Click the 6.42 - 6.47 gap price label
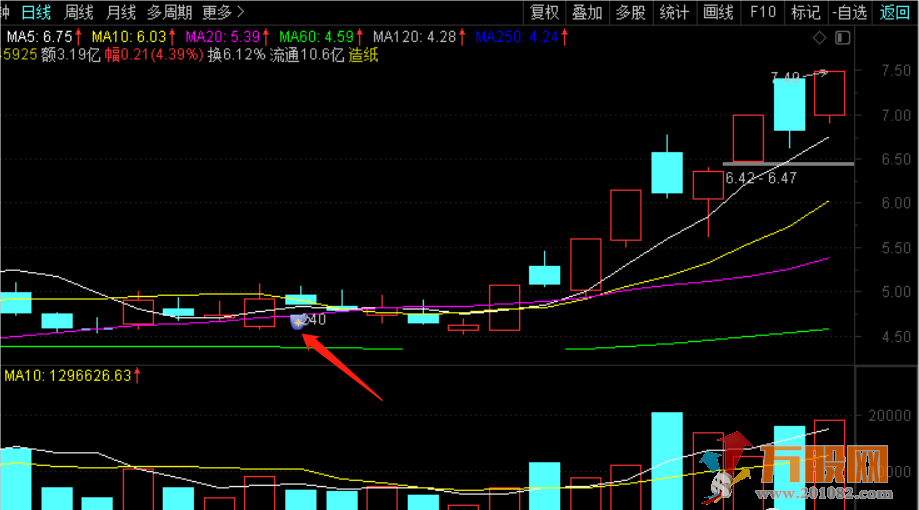 [x=761, y=178]
